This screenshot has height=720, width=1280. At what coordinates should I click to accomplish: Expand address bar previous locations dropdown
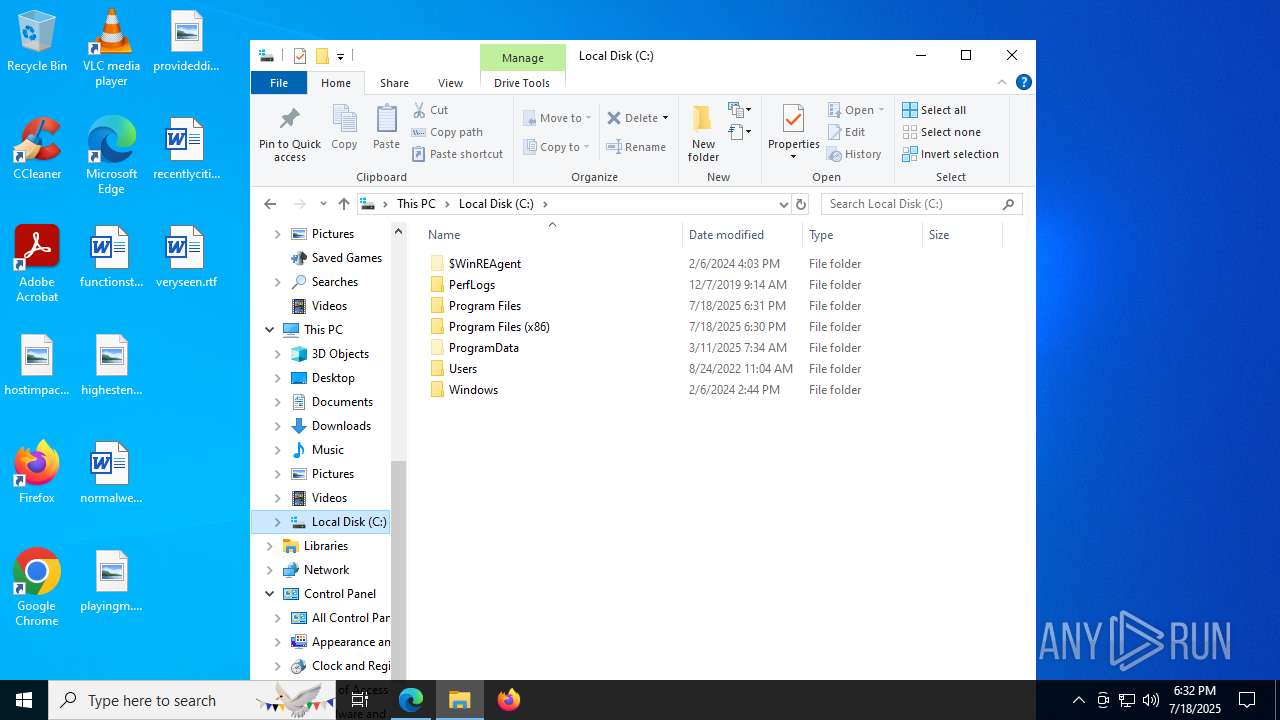(x=783, y=204)
